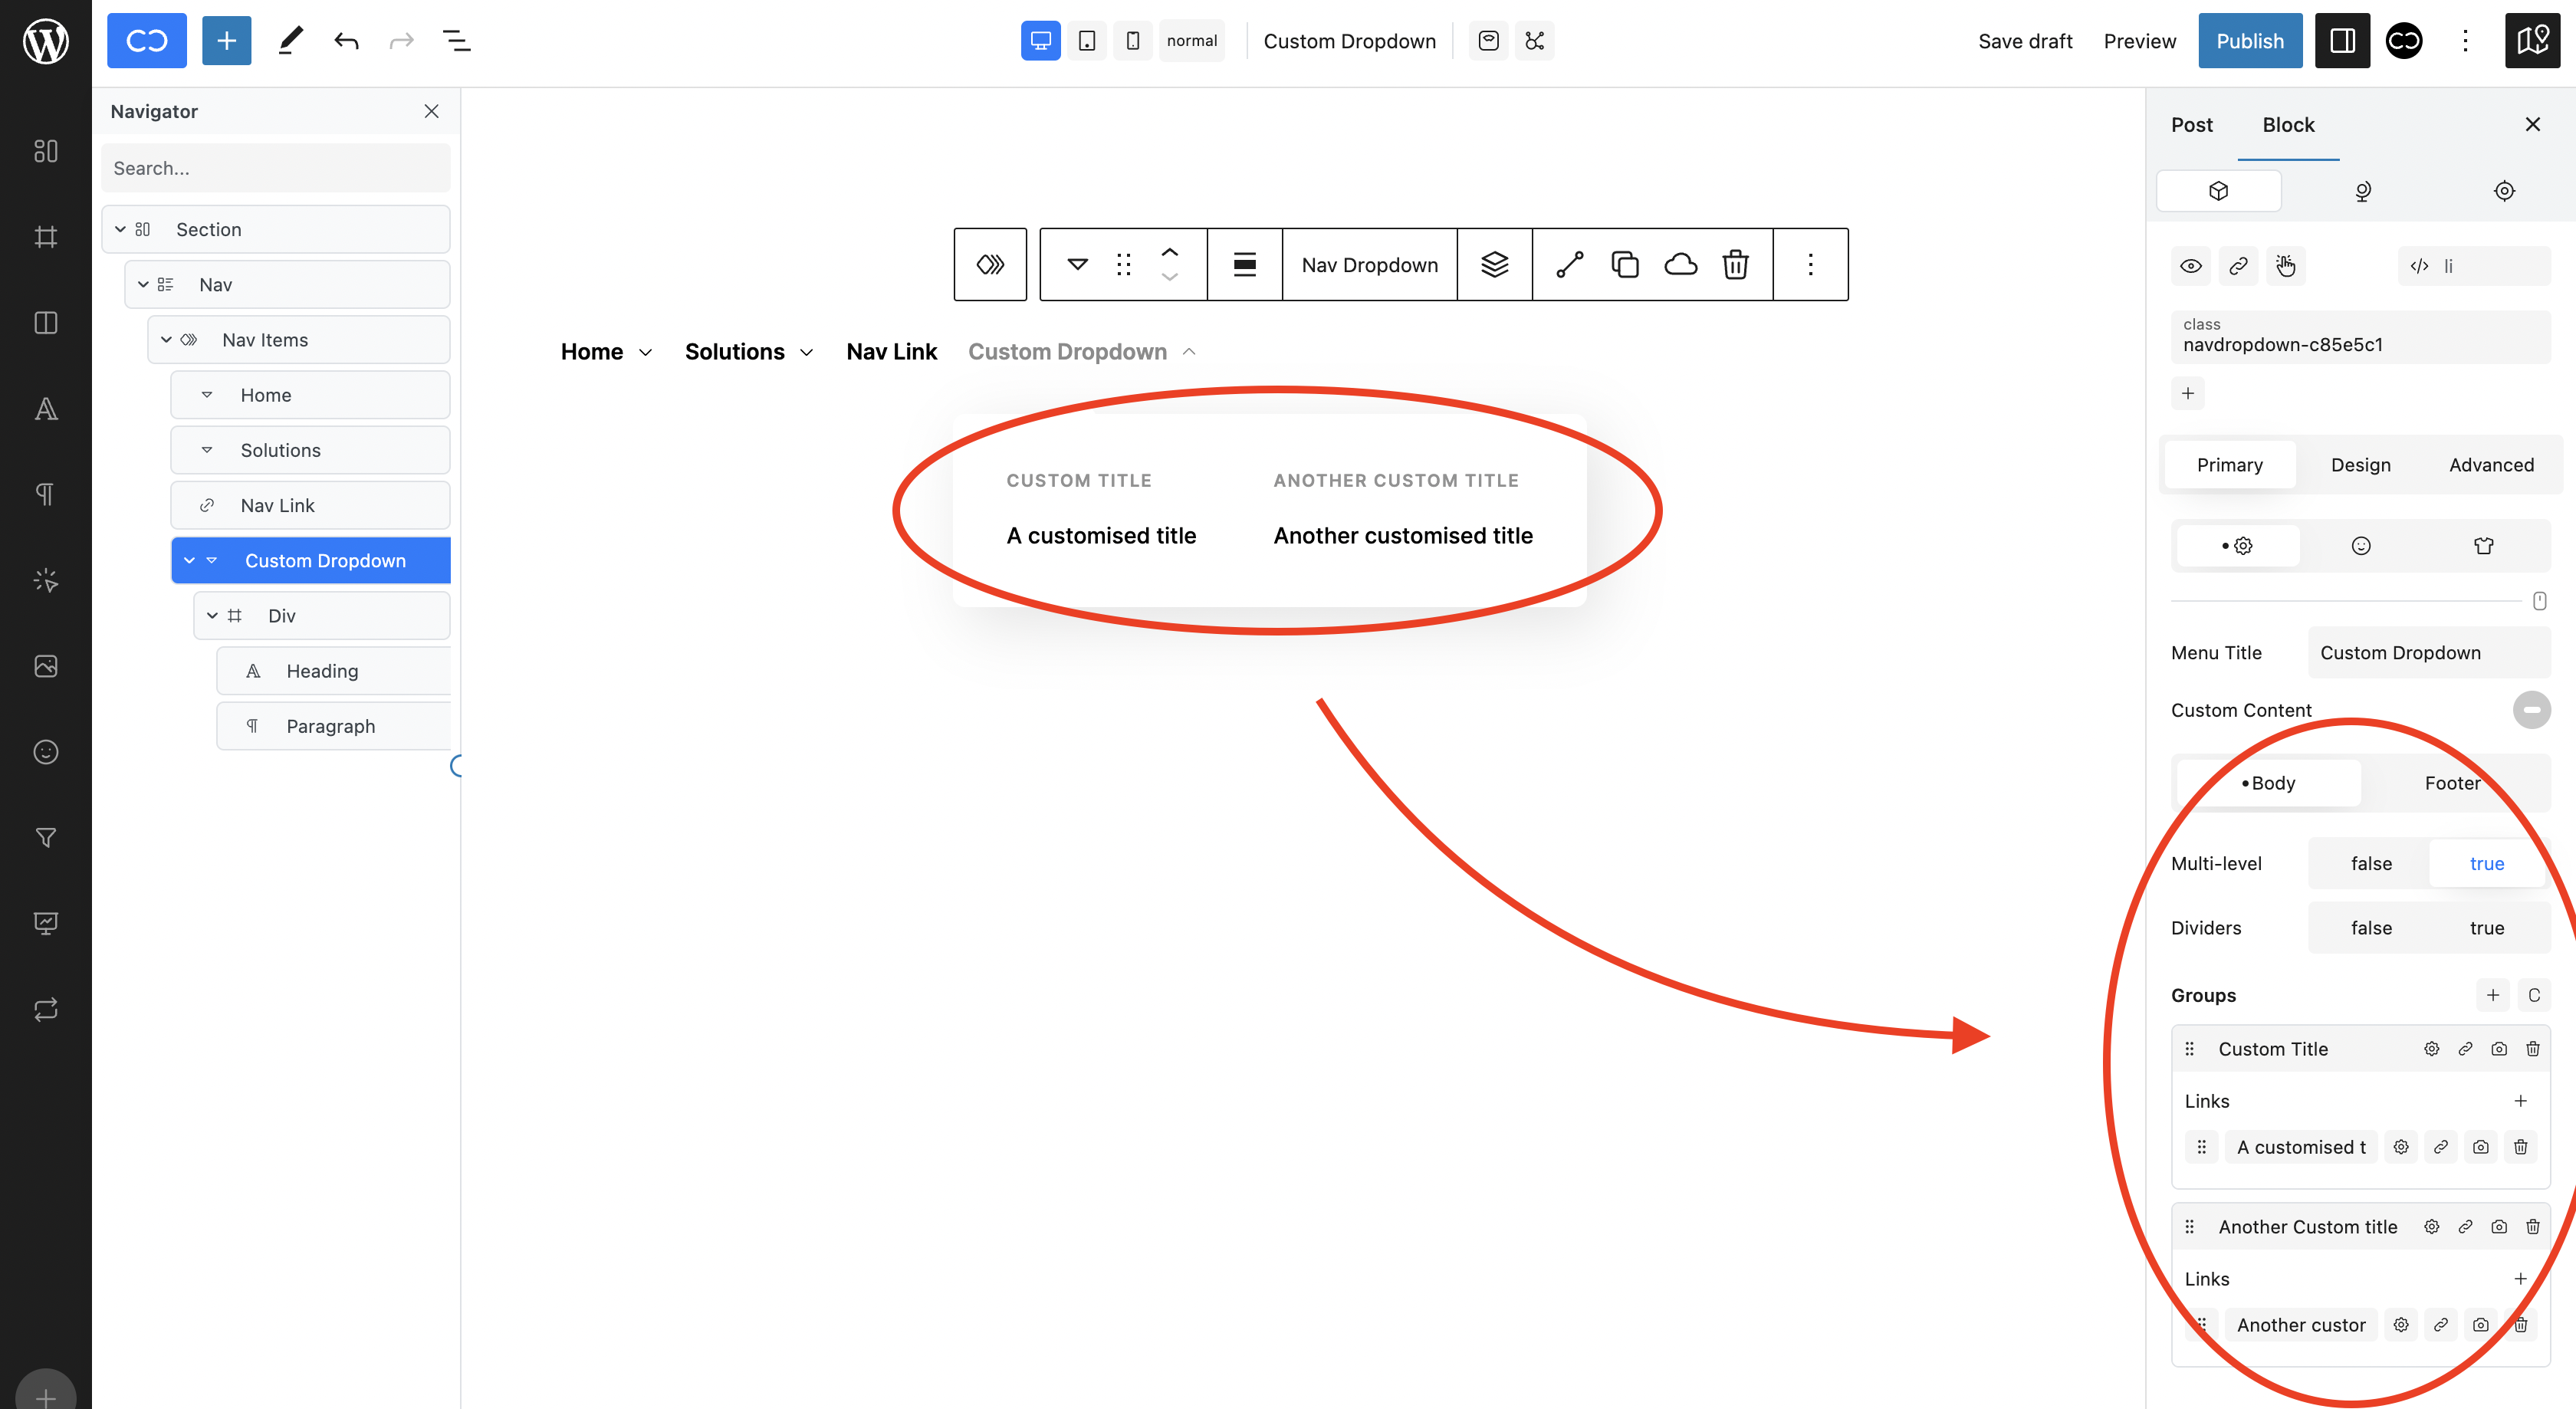Add a new group with plus icon
Image resolution: width=2576 pixels, height=1409 pixels.
tap(2492, 995)
